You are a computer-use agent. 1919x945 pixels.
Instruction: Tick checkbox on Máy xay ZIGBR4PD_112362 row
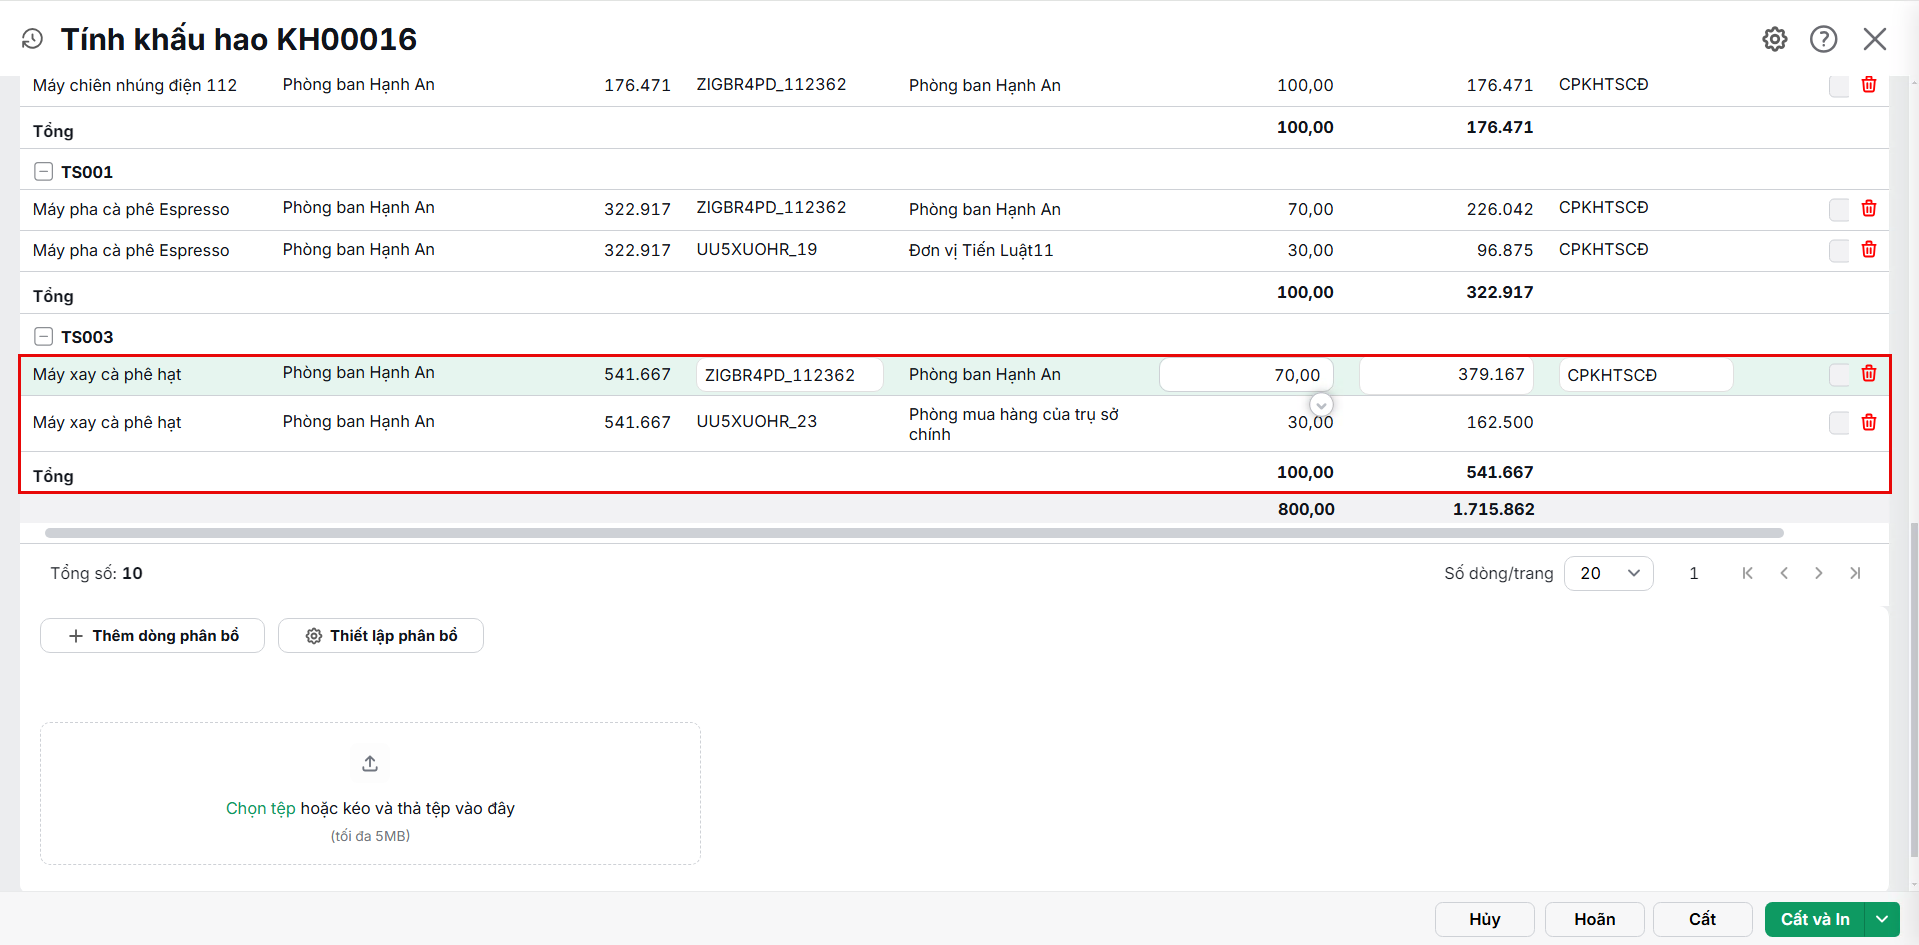[1839, 375]
